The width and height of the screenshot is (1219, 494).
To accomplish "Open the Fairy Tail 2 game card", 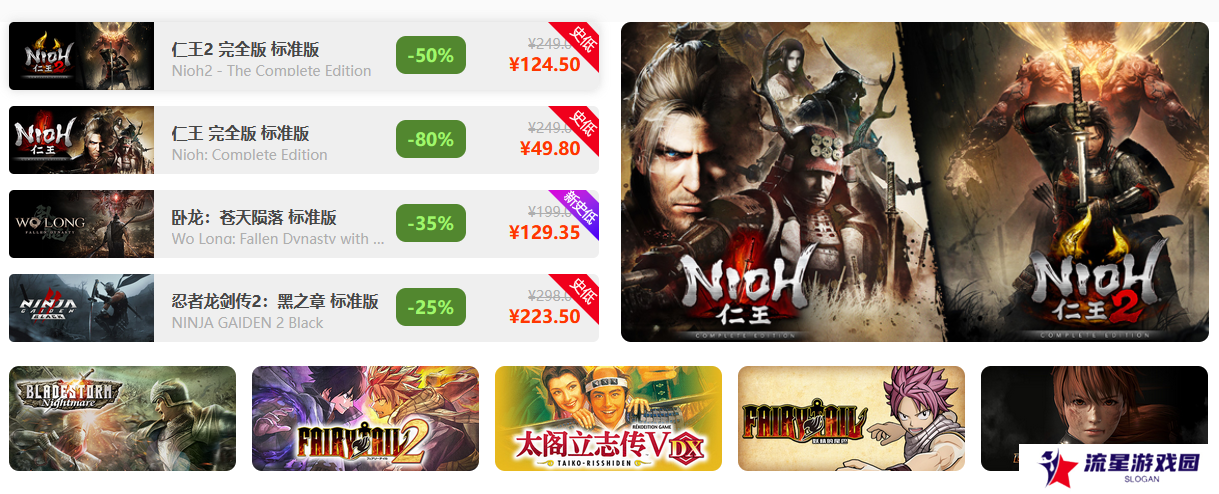I will 365,418.
